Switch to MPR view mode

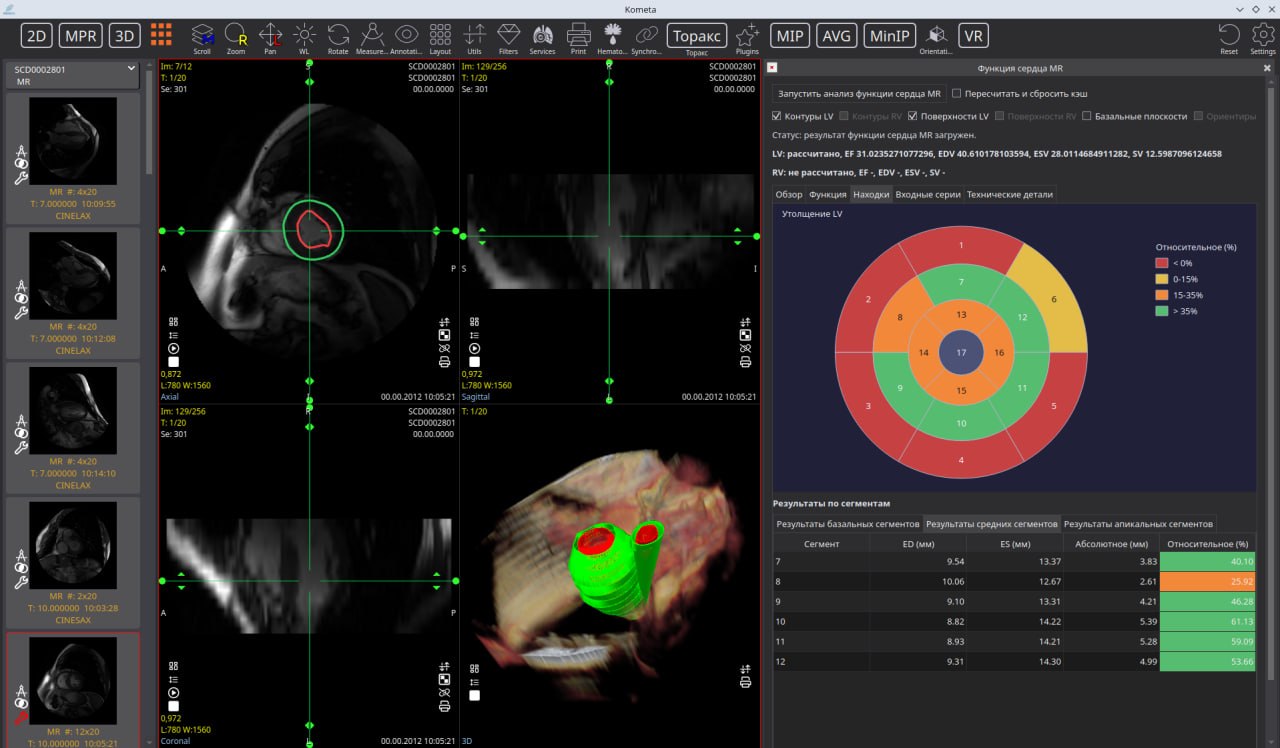pos(81,36)
